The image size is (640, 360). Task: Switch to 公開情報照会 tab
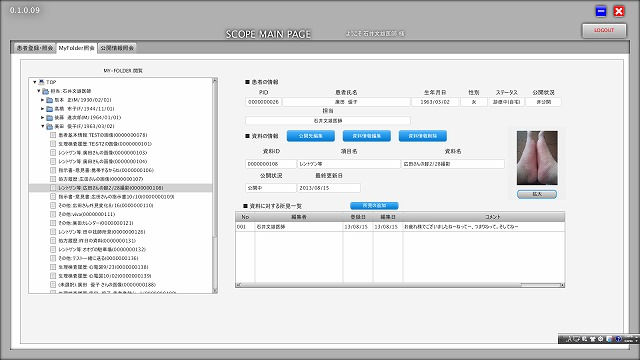(117, 48)
